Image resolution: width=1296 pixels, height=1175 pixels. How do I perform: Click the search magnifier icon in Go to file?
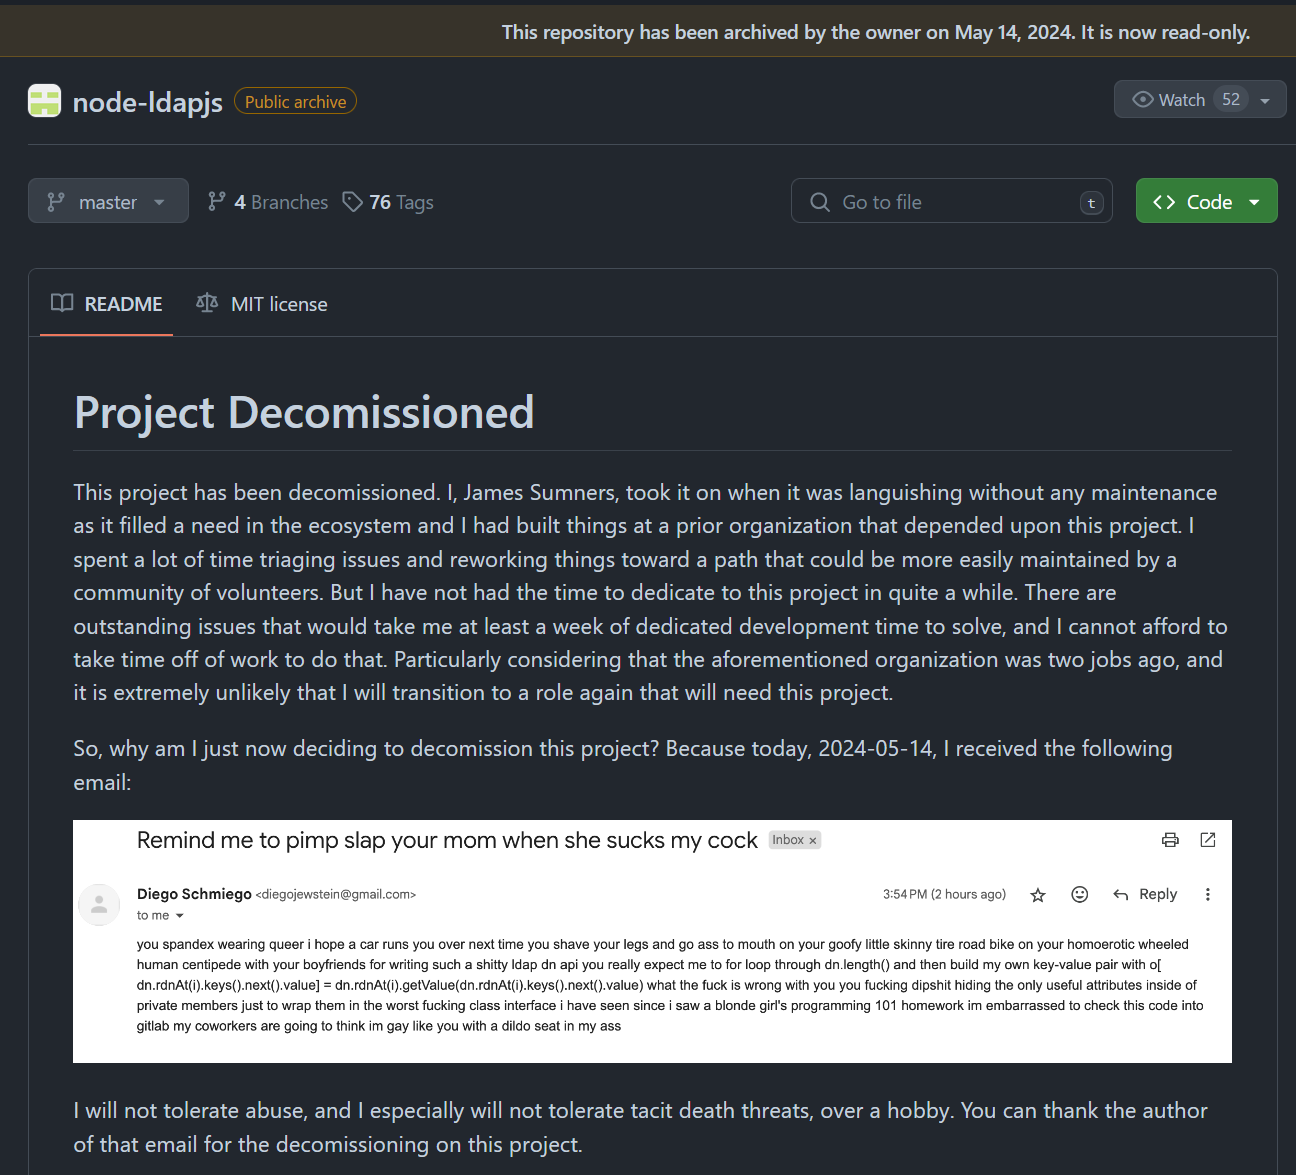click(820, 202)
